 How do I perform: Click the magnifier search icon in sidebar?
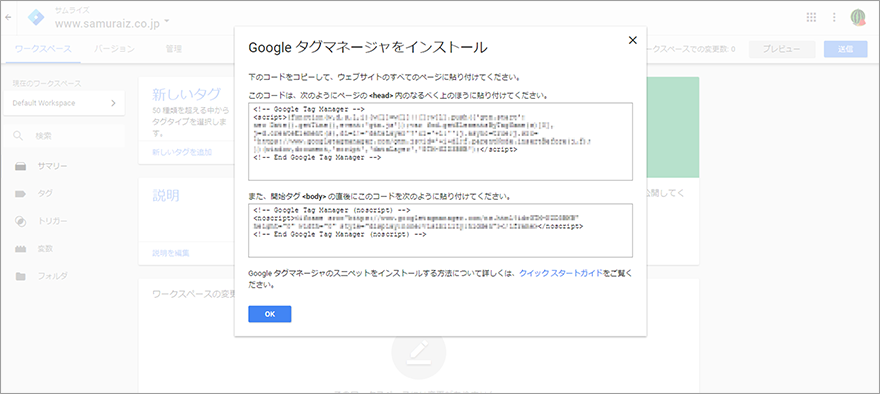pos(19,136)
